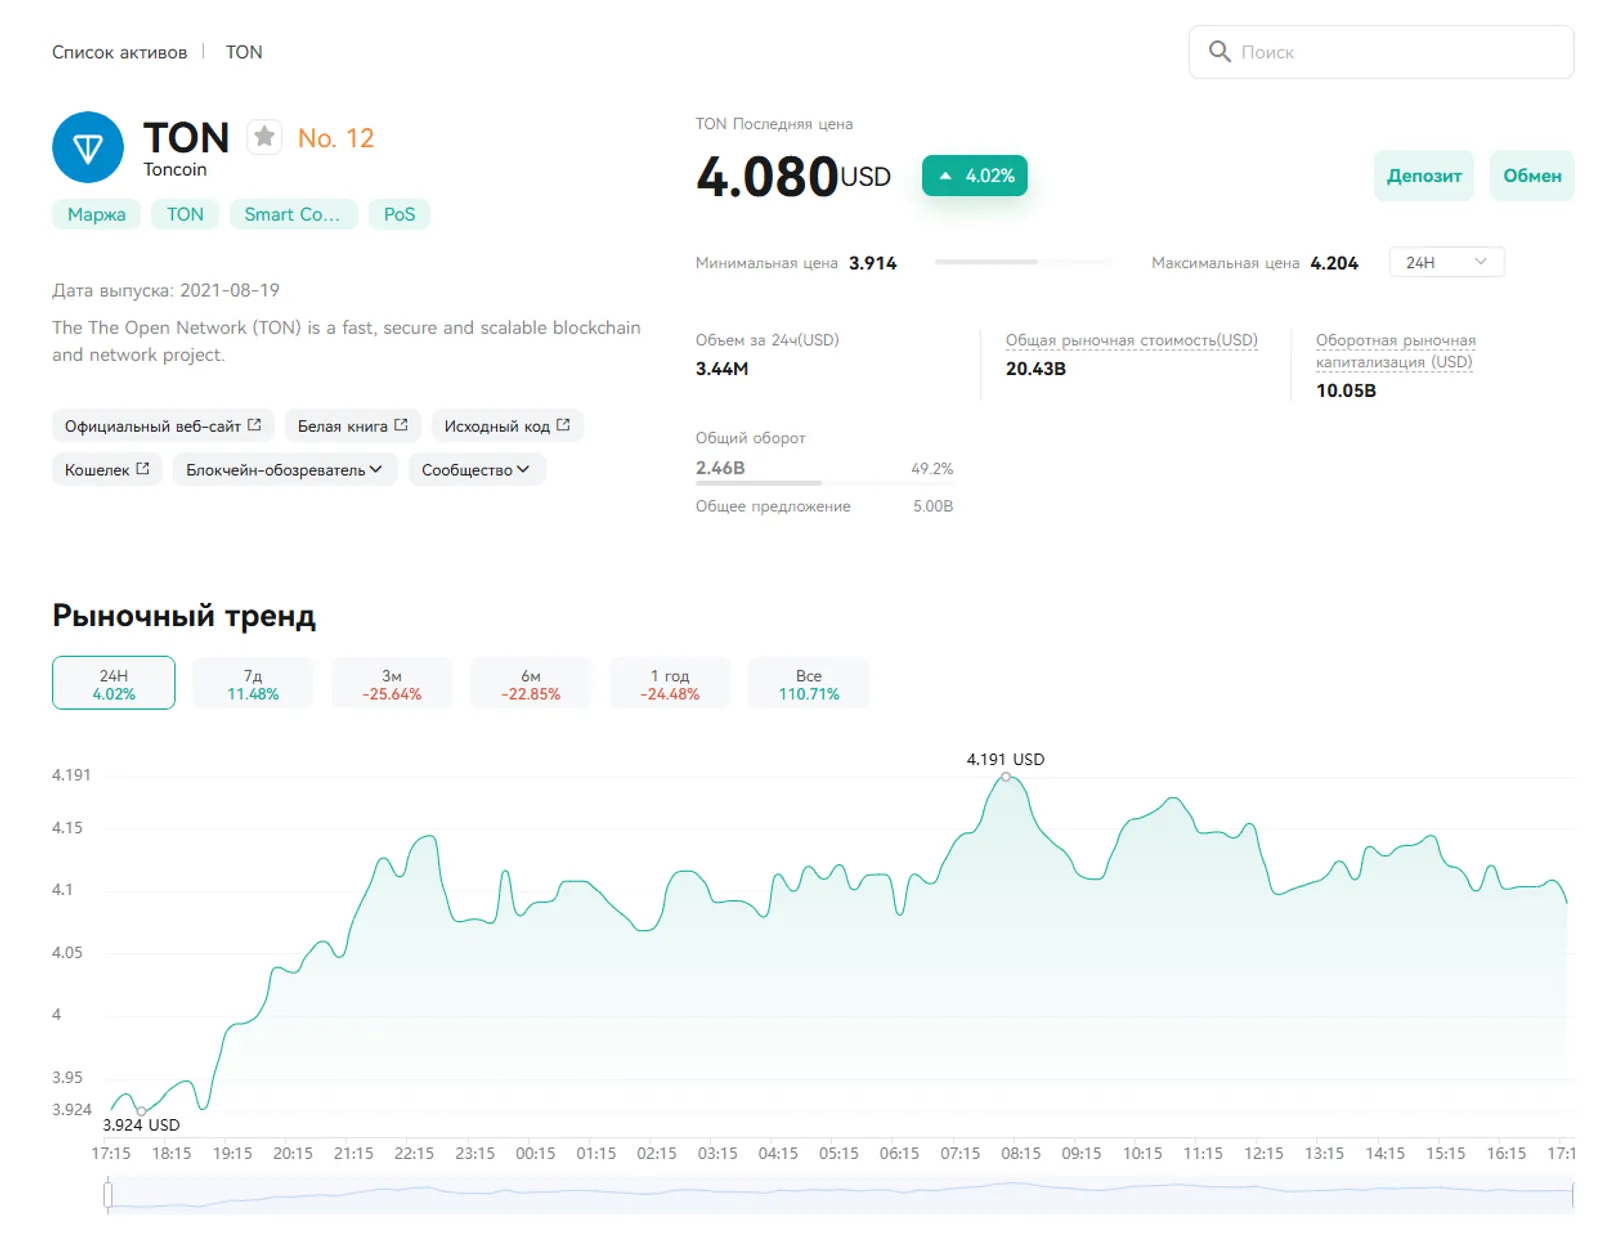1600x1243 pixels.
Task: Open Белая книга whitepaper link
Action: click(353, 426)
